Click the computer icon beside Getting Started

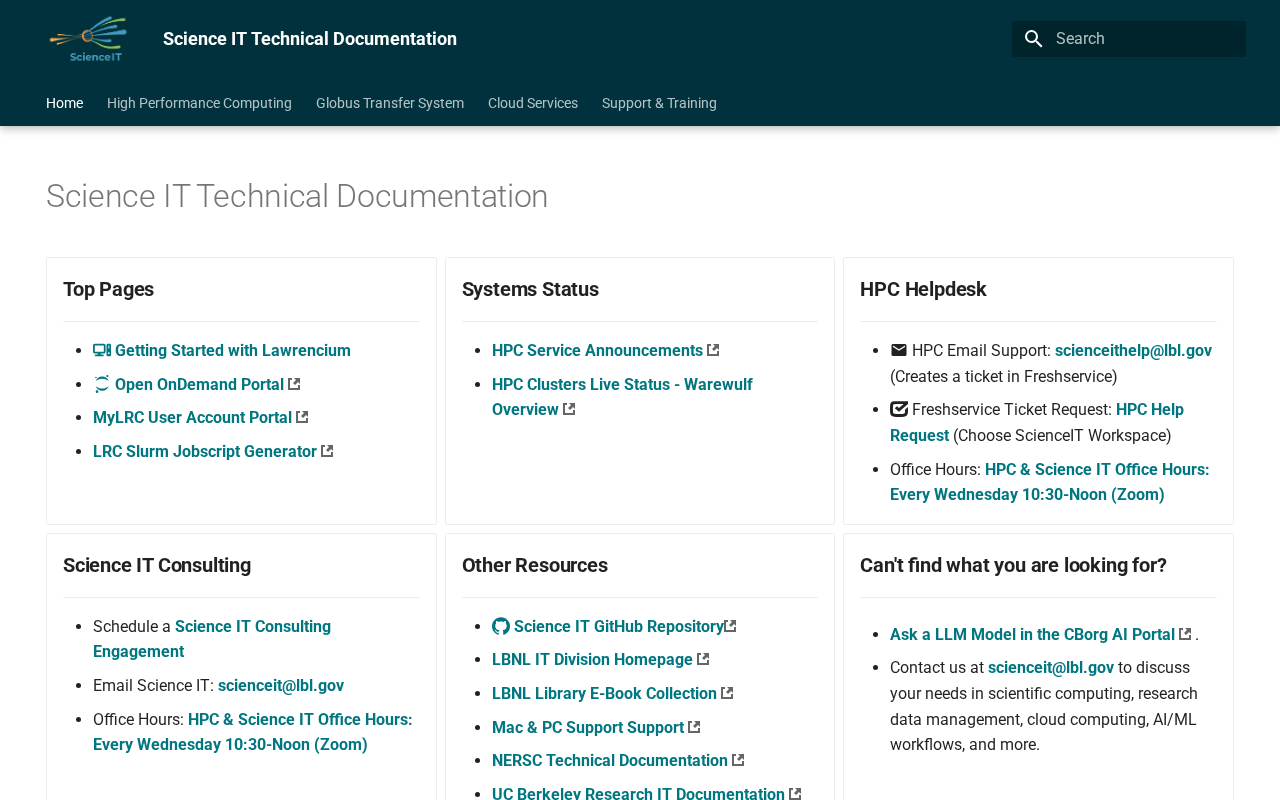[102, 351]
